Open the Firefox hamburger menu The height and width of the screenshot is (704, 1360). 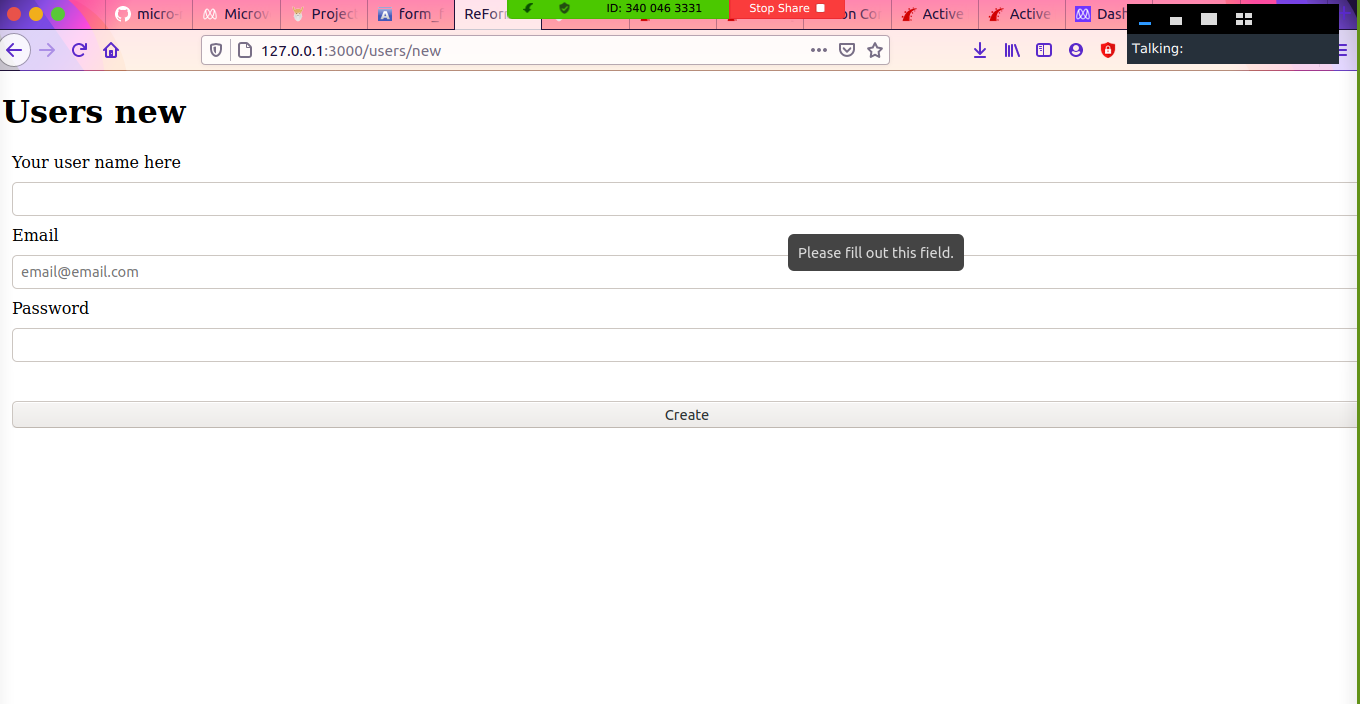point(1342,50)
